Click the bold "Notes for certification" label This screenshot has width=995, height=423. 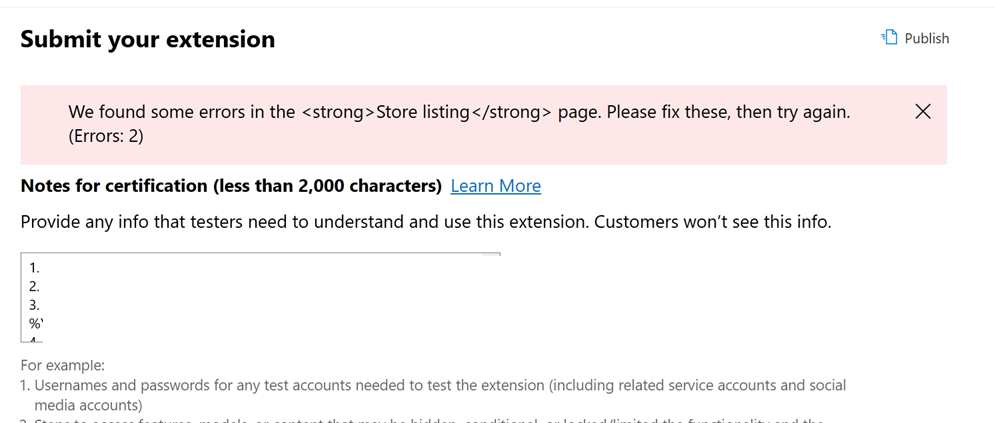(231, 186)
